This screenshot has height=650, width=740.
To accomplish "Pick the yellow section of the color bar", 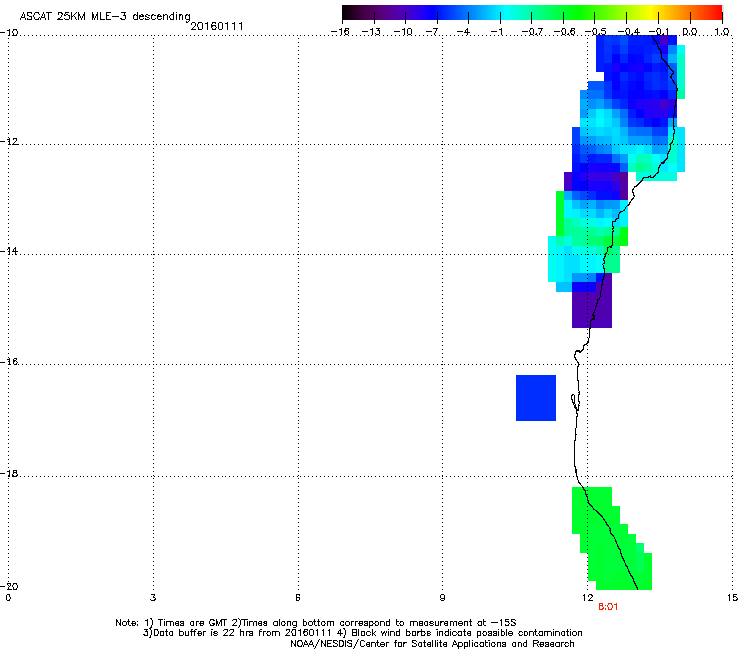I will [x=651, y=13].
